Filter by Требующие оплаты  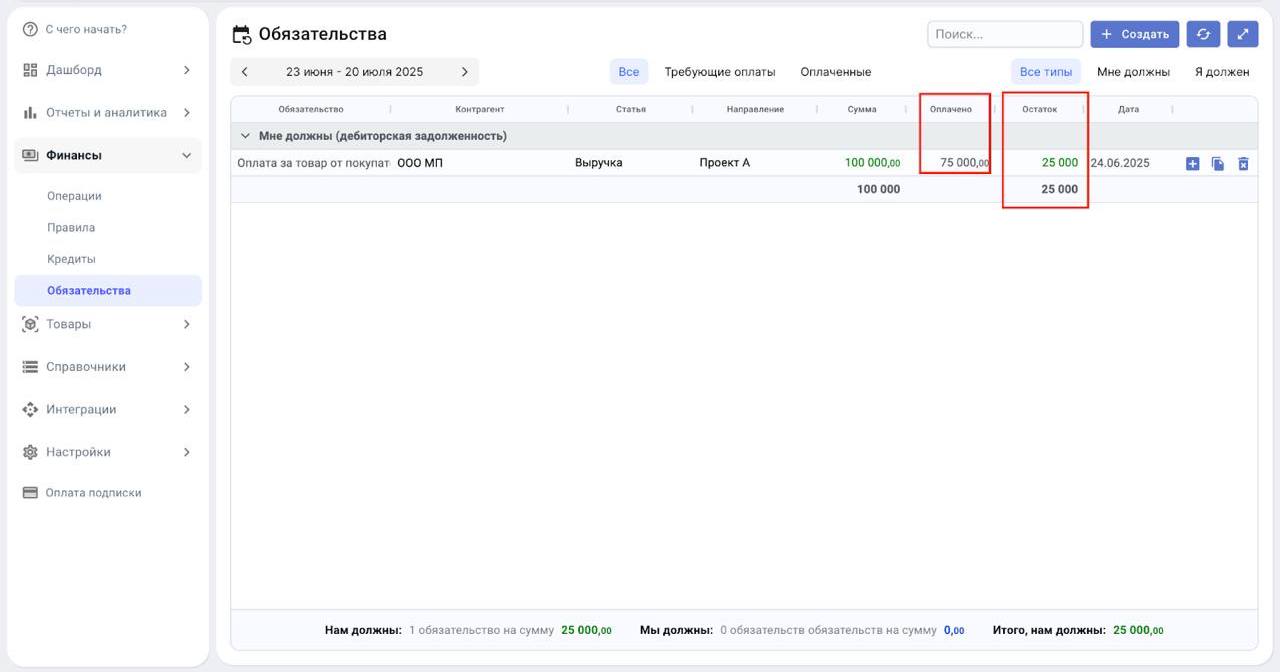tap(719, 72)
